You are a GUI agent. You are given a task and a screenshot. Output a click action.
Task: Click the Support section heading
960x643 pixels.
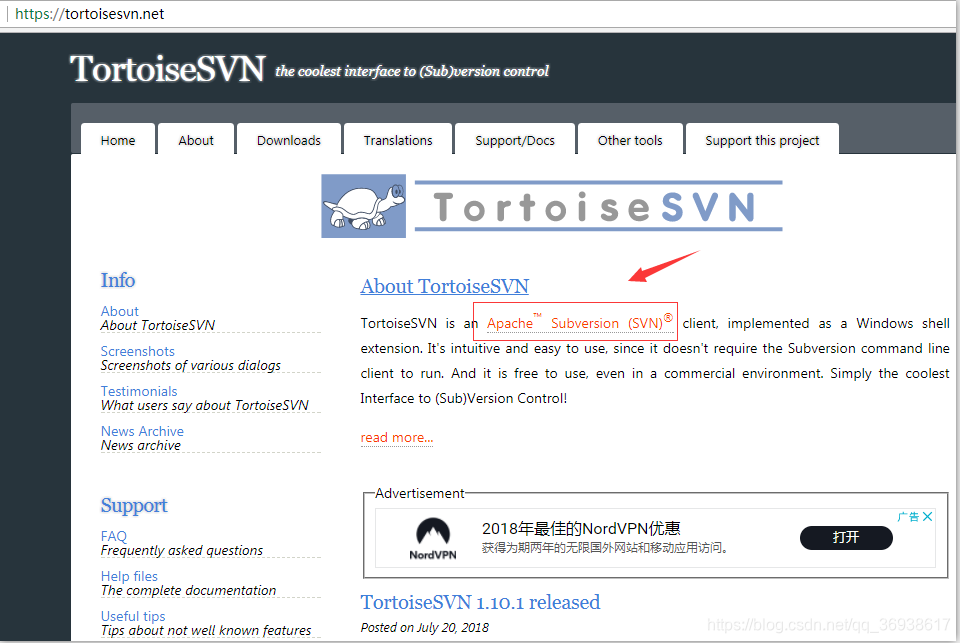pos(133,505)
